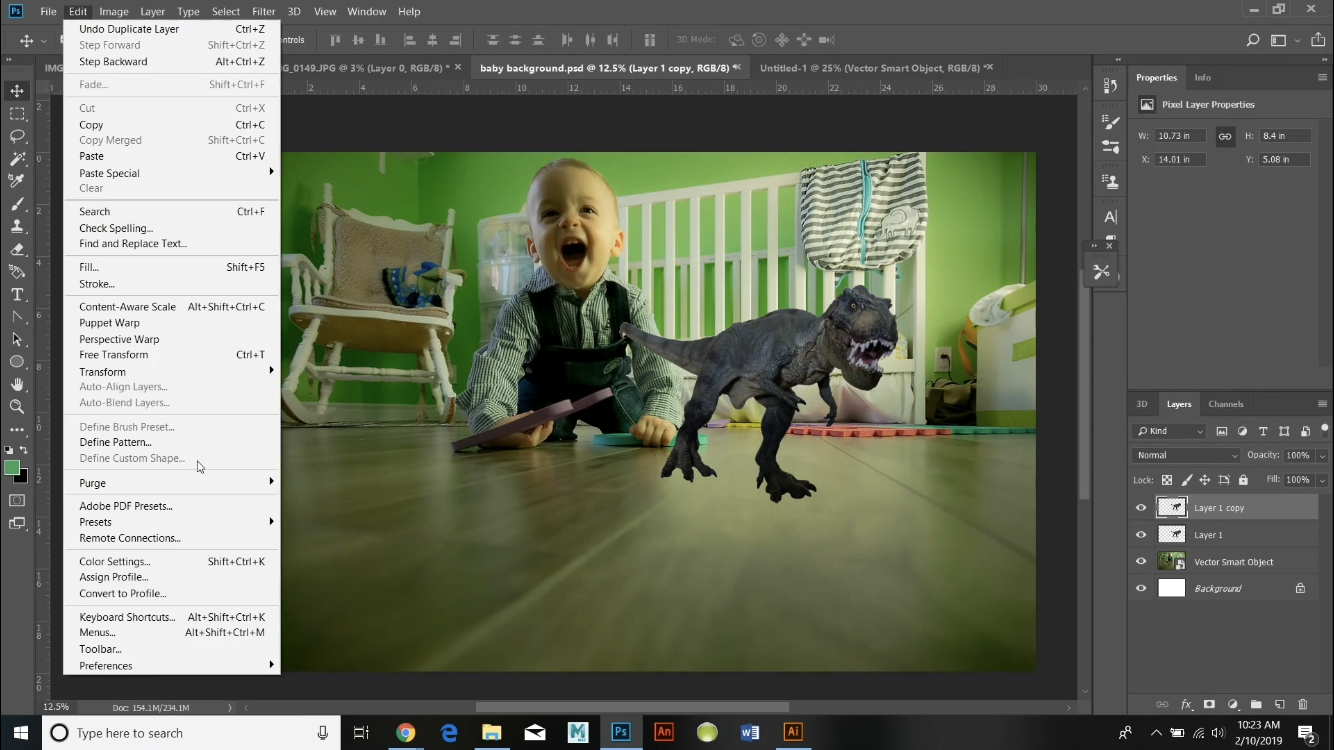Pick the Type tool

pyautogui.click(x=16, y=294)
